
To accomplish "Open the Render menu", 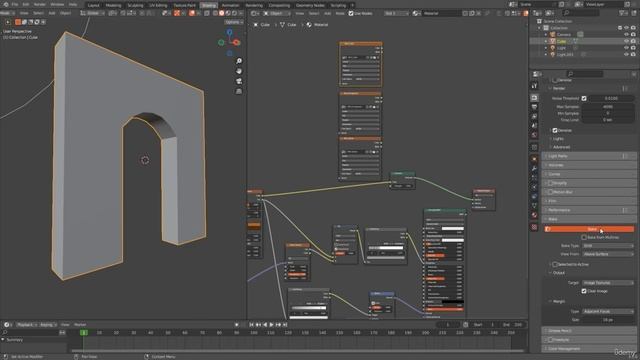I will coord(40,4).
